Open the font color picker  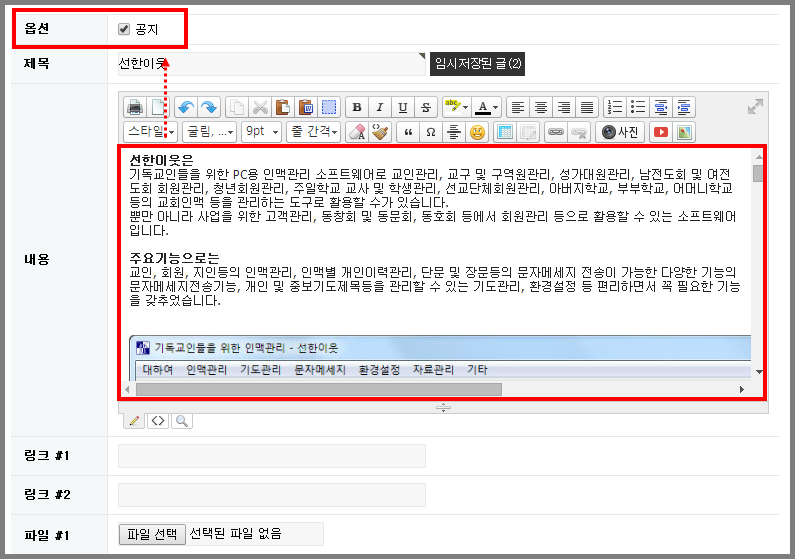coord(487,108)
